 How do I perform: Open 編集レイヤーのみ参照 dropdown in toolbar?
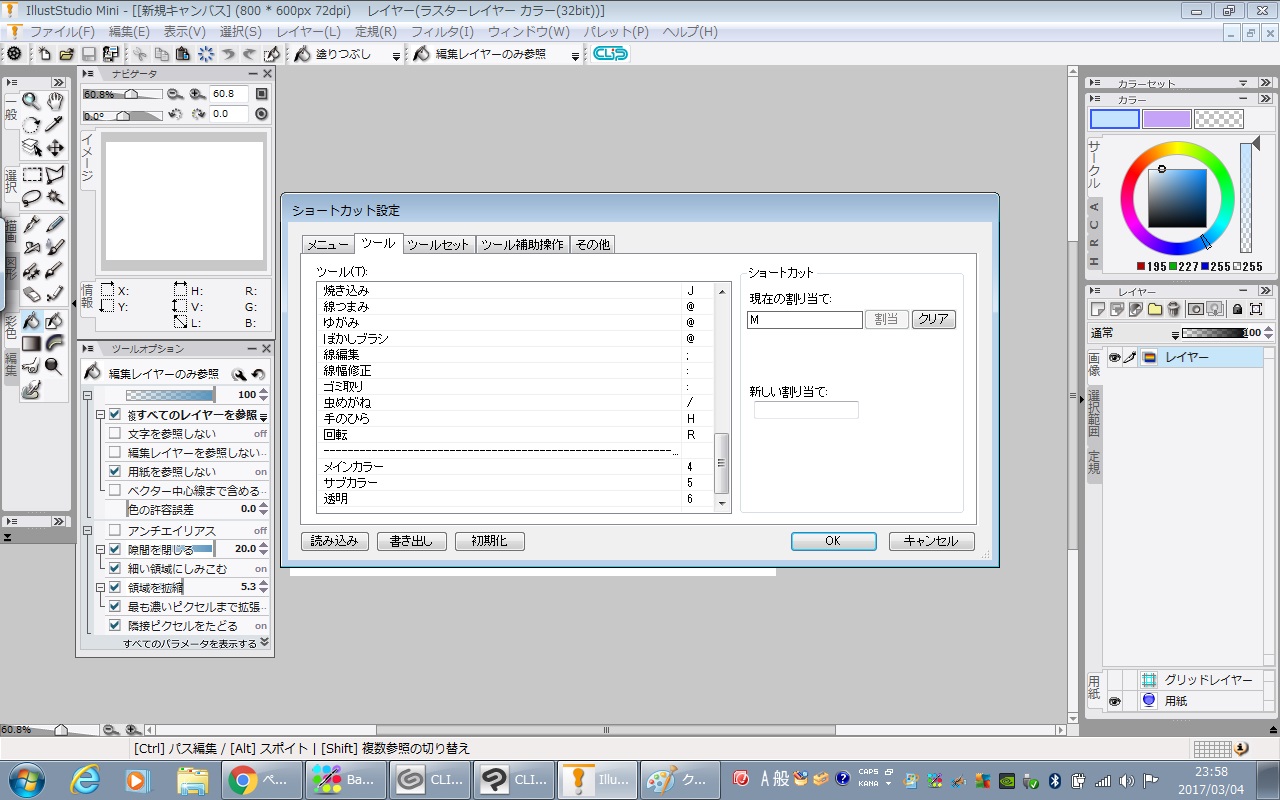(575, 55)
